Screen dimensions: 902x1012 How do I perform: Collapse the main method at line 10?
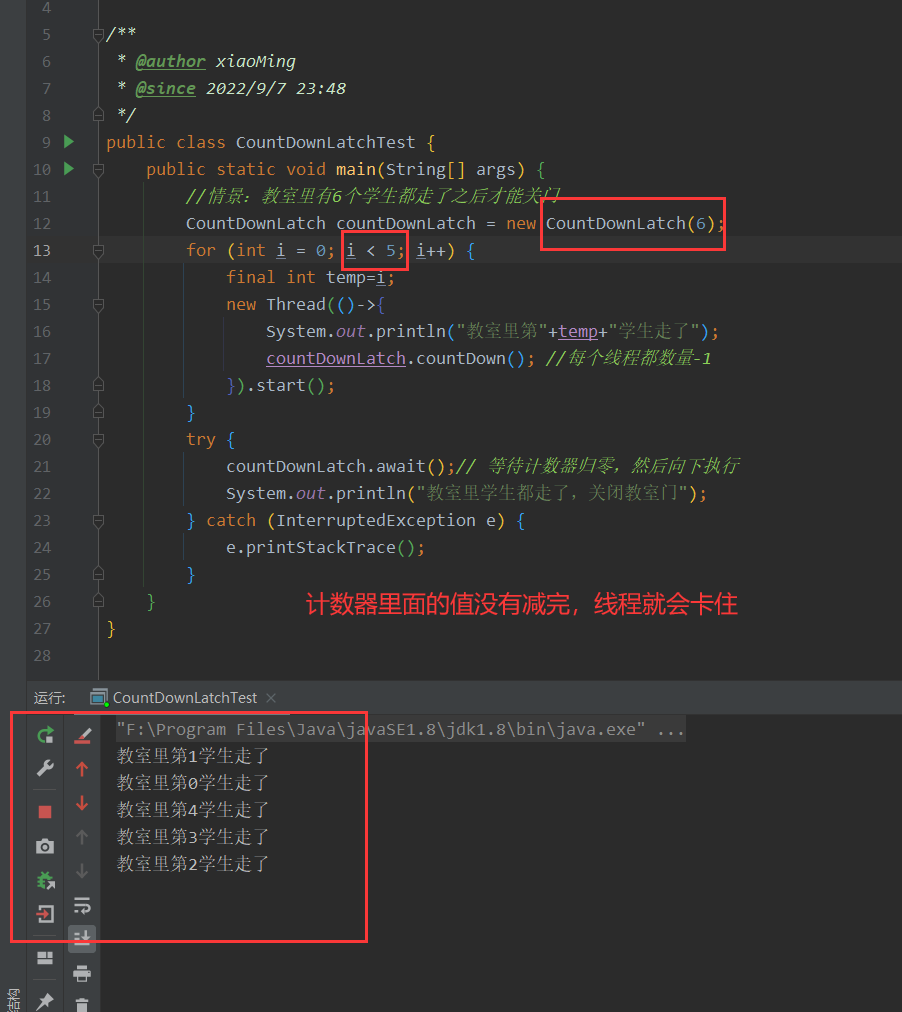click(98, 170)
